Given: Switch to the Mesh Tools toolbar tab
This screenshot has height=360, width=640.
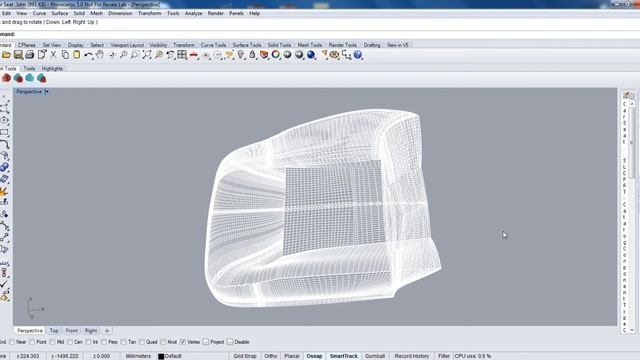Looking at the screenshot, I should (310, 45).
